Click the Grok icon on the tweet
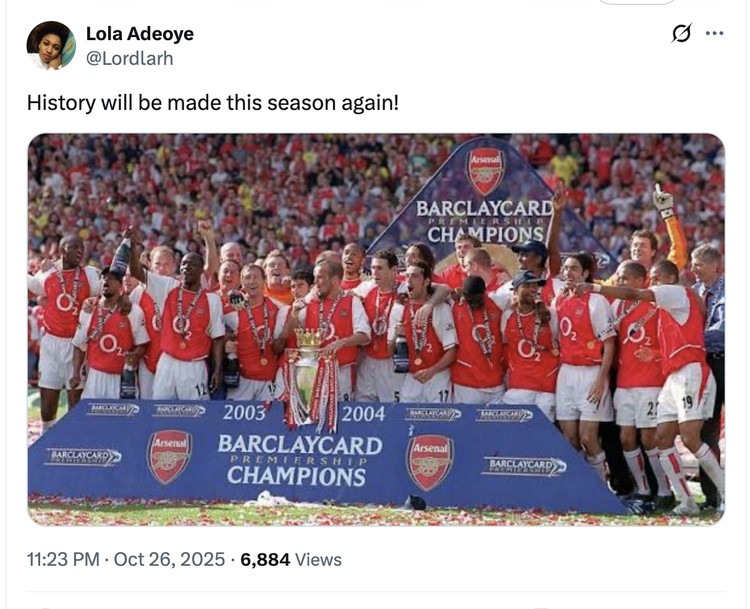The image size is (750, 609). pos(681,34)
